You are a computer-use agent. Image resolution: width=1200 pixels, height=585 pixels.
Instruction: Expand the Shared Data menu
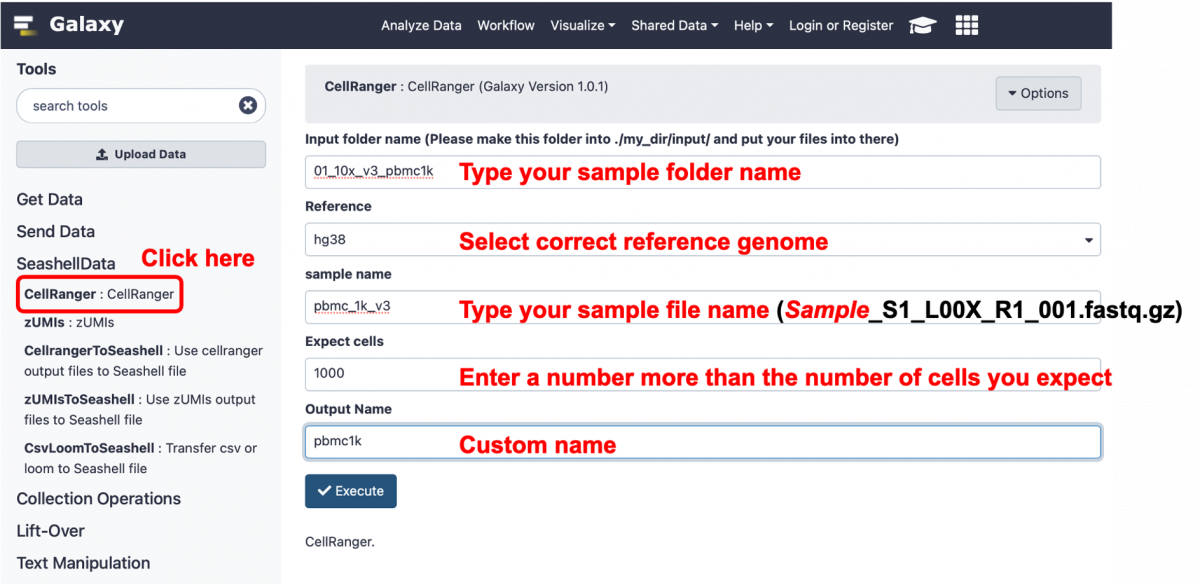point(674,26)
